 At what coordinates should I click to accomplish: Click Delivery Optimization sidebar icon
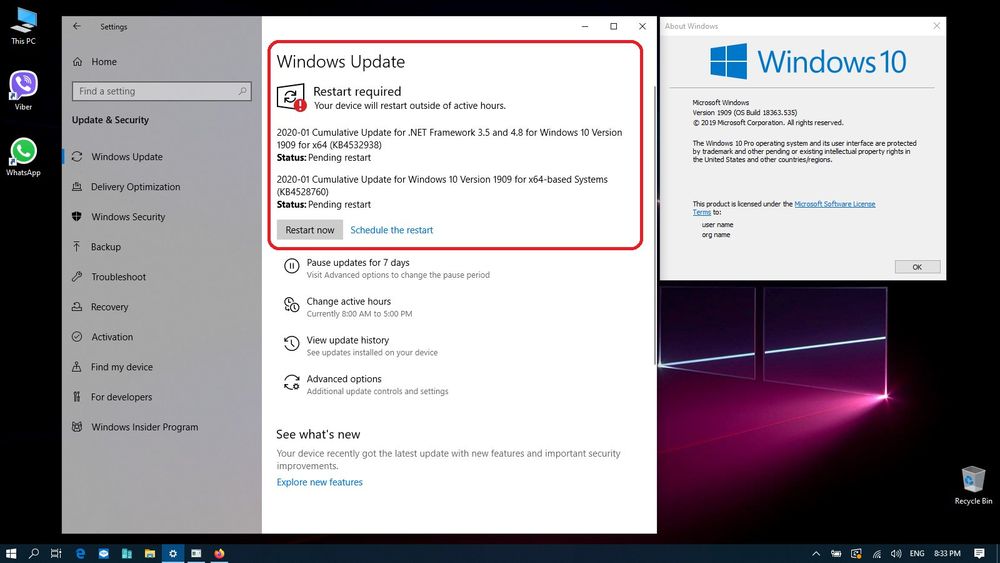[x=77, y=187]
